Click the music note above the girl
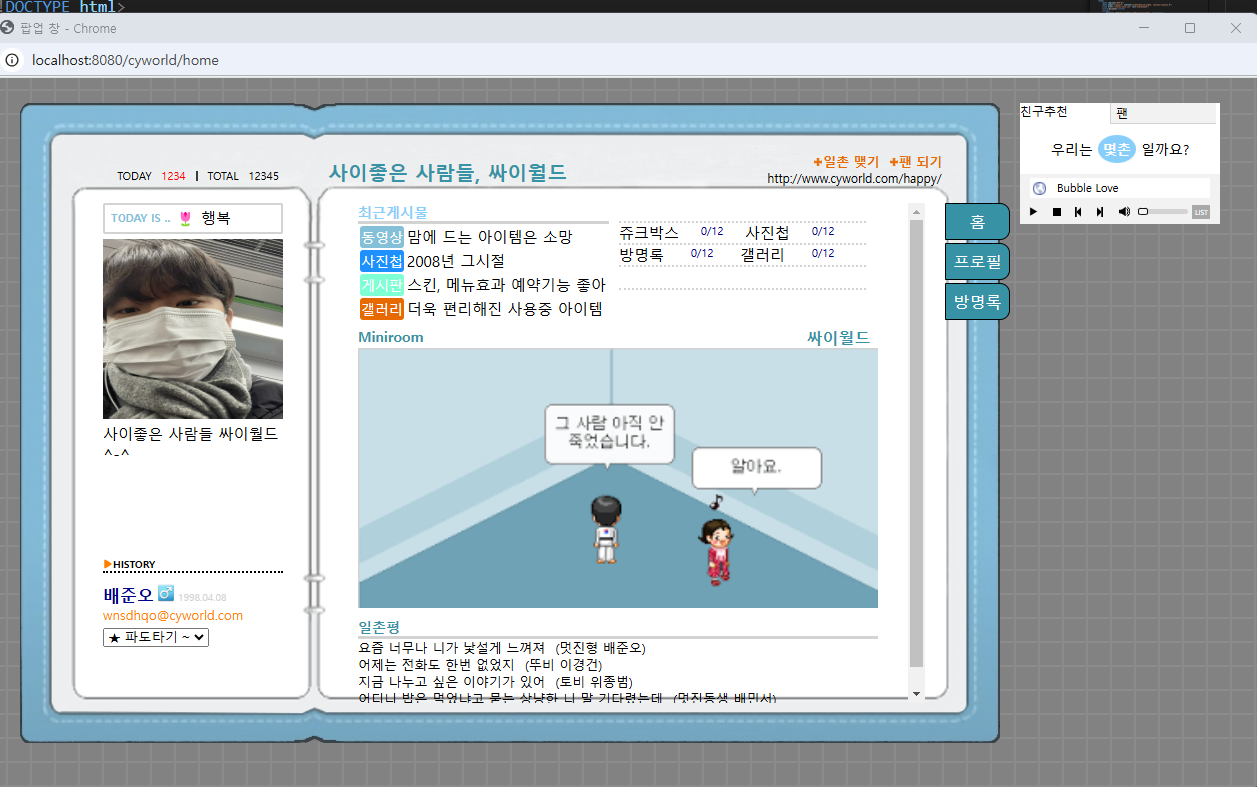This screenshot has width=1257, height=787. pos(716,502)
